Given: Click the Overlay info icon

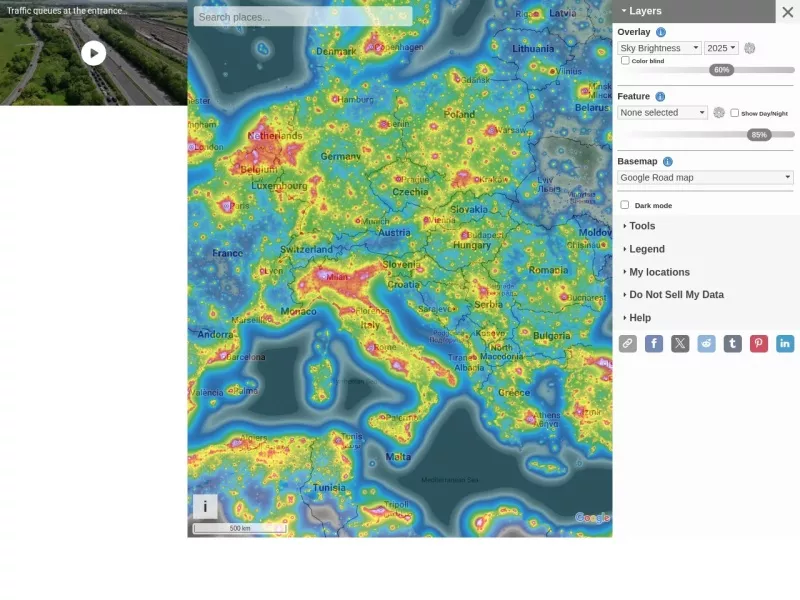Looking at the screenshot, I should pyautogui.click(x=661, y=32).
